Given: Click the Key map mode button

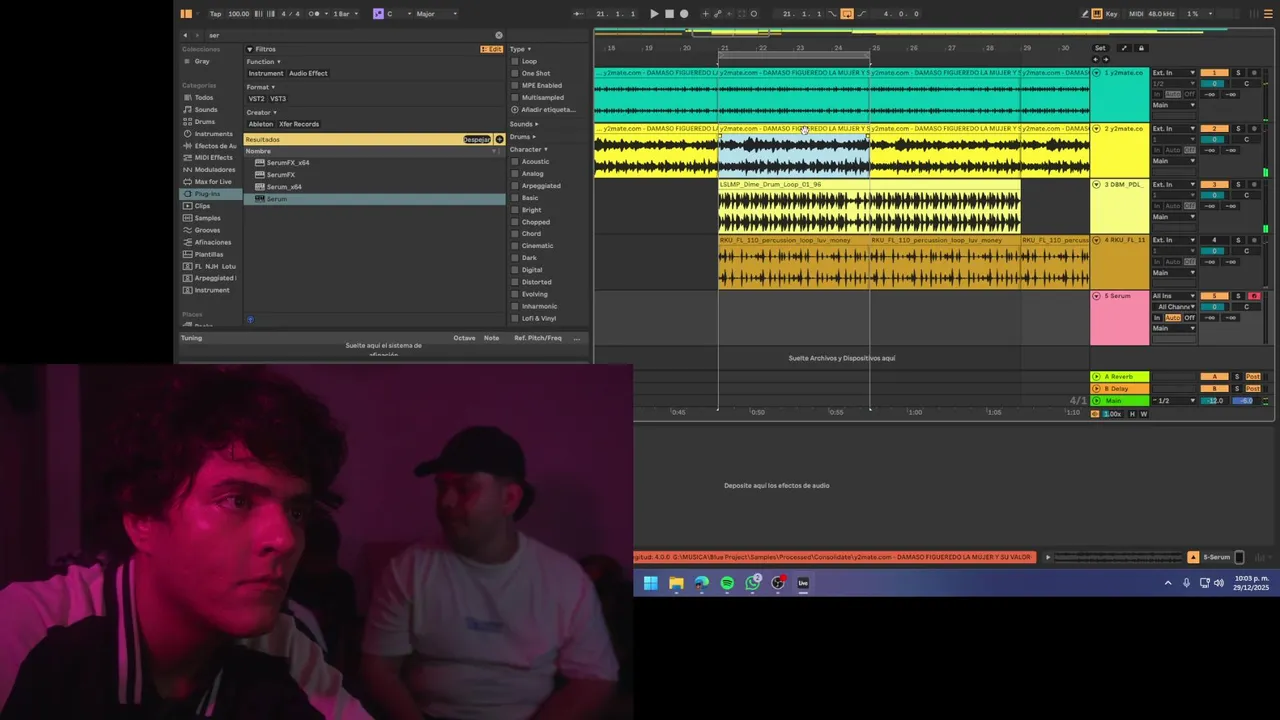Looking at the screenshot, I should (x=1112, y=14).
